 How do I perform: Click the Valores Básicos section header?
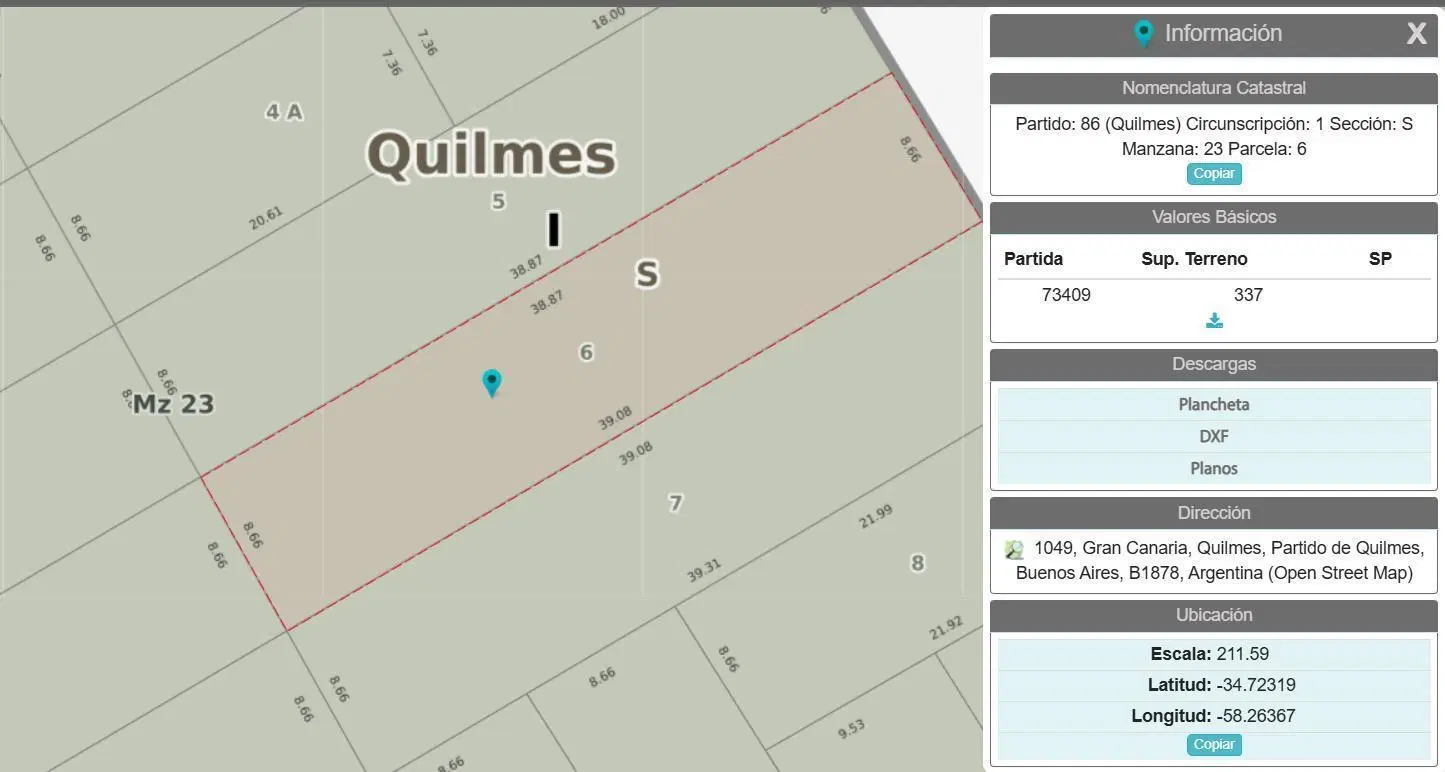tap(1214, 217)
